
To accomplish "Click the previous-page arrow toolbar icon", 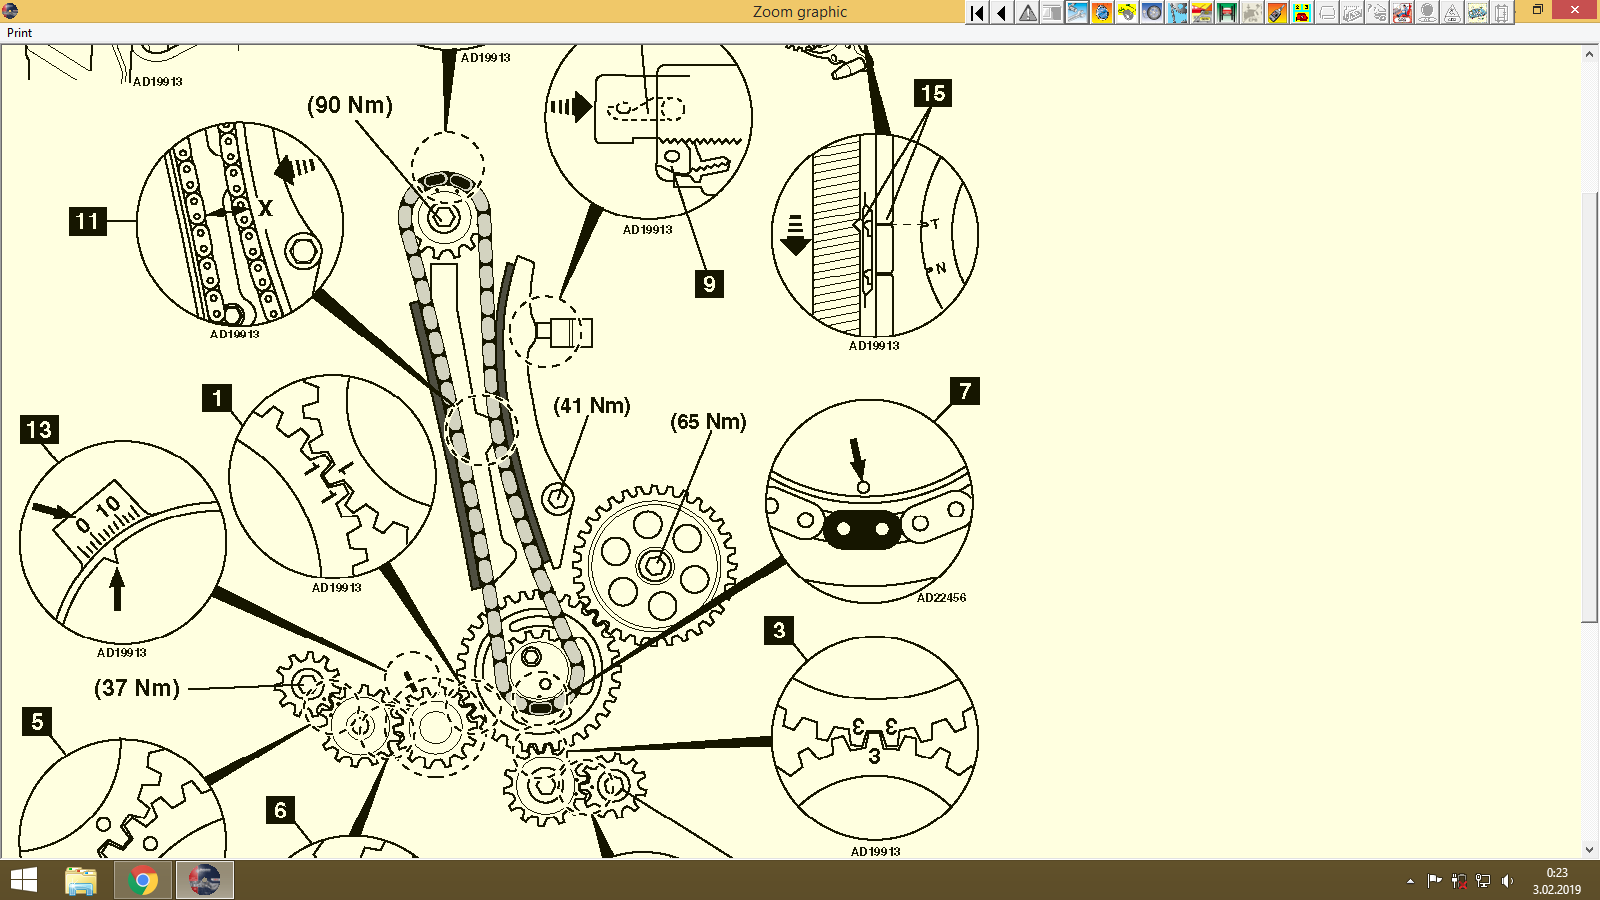I will 1002,13.
